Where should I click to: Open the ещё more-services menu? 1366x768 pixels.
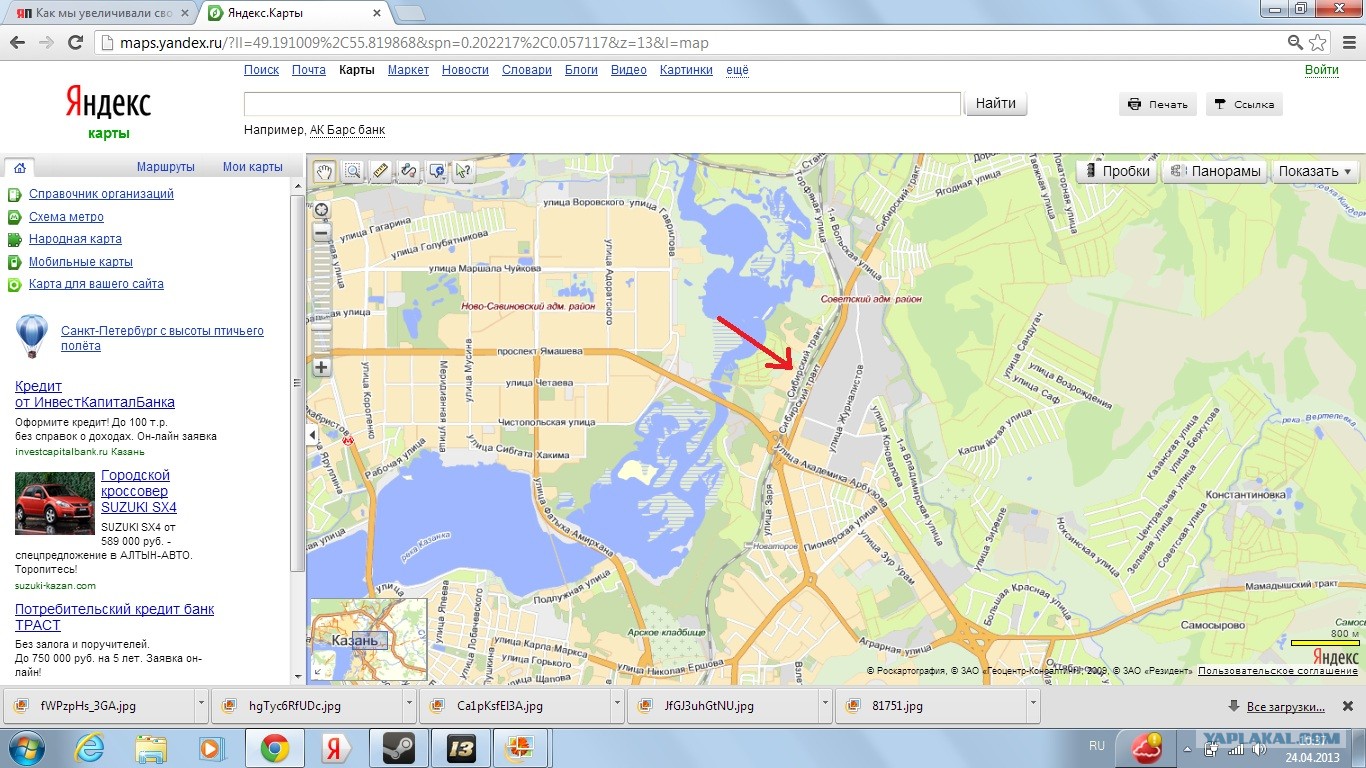(x=737, y=70)
